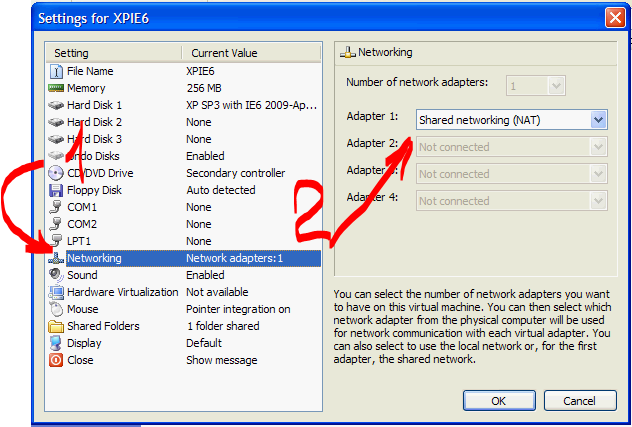Click the 'Show message' value
Viewport: 632px width, 427px height.
222,360
